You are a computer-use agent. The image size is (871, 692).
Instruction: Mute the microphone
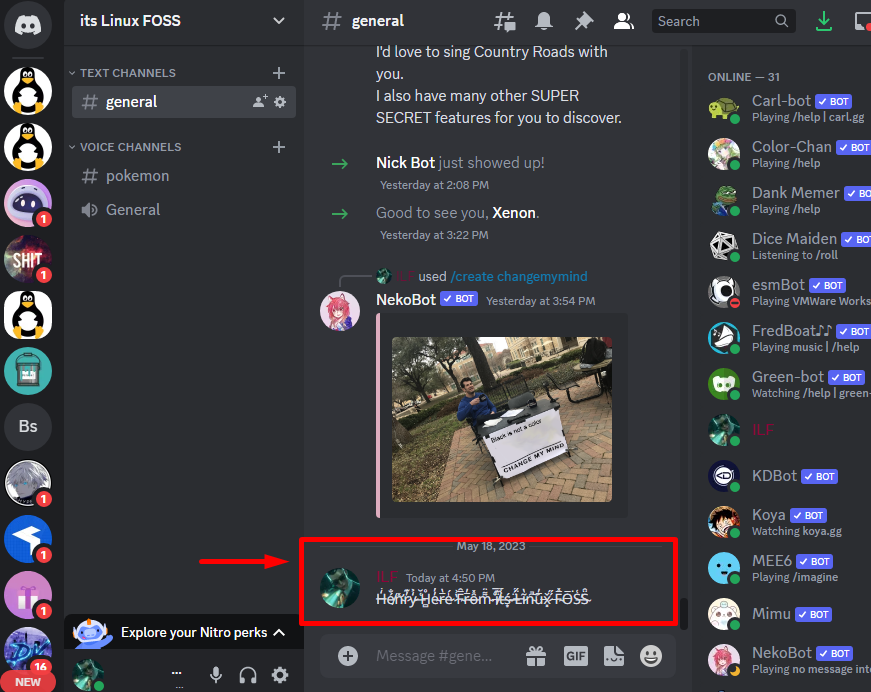[216, 675]
